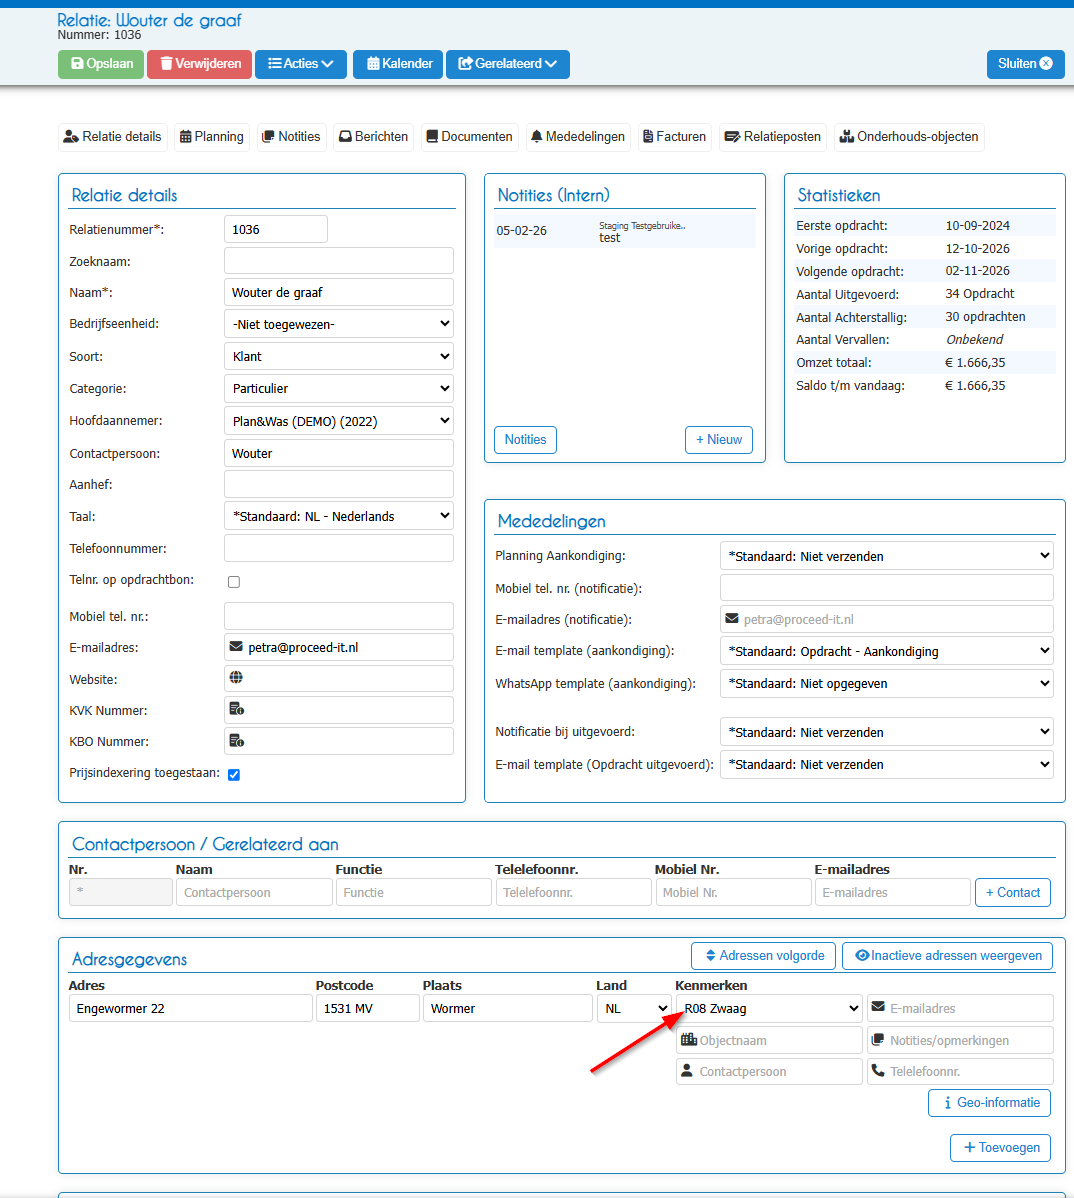Click into the Zoeknaam input field
The image size is (1074, 1198).
(339, 261)
